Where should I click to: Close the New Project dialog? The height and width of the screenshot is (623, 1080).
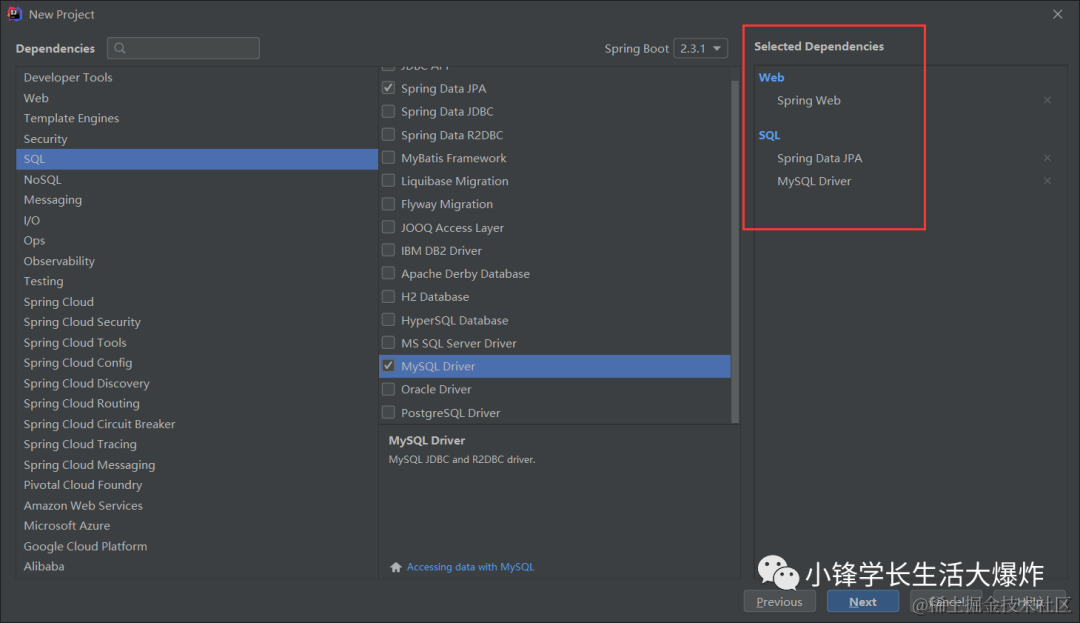tap(1057, 14)
